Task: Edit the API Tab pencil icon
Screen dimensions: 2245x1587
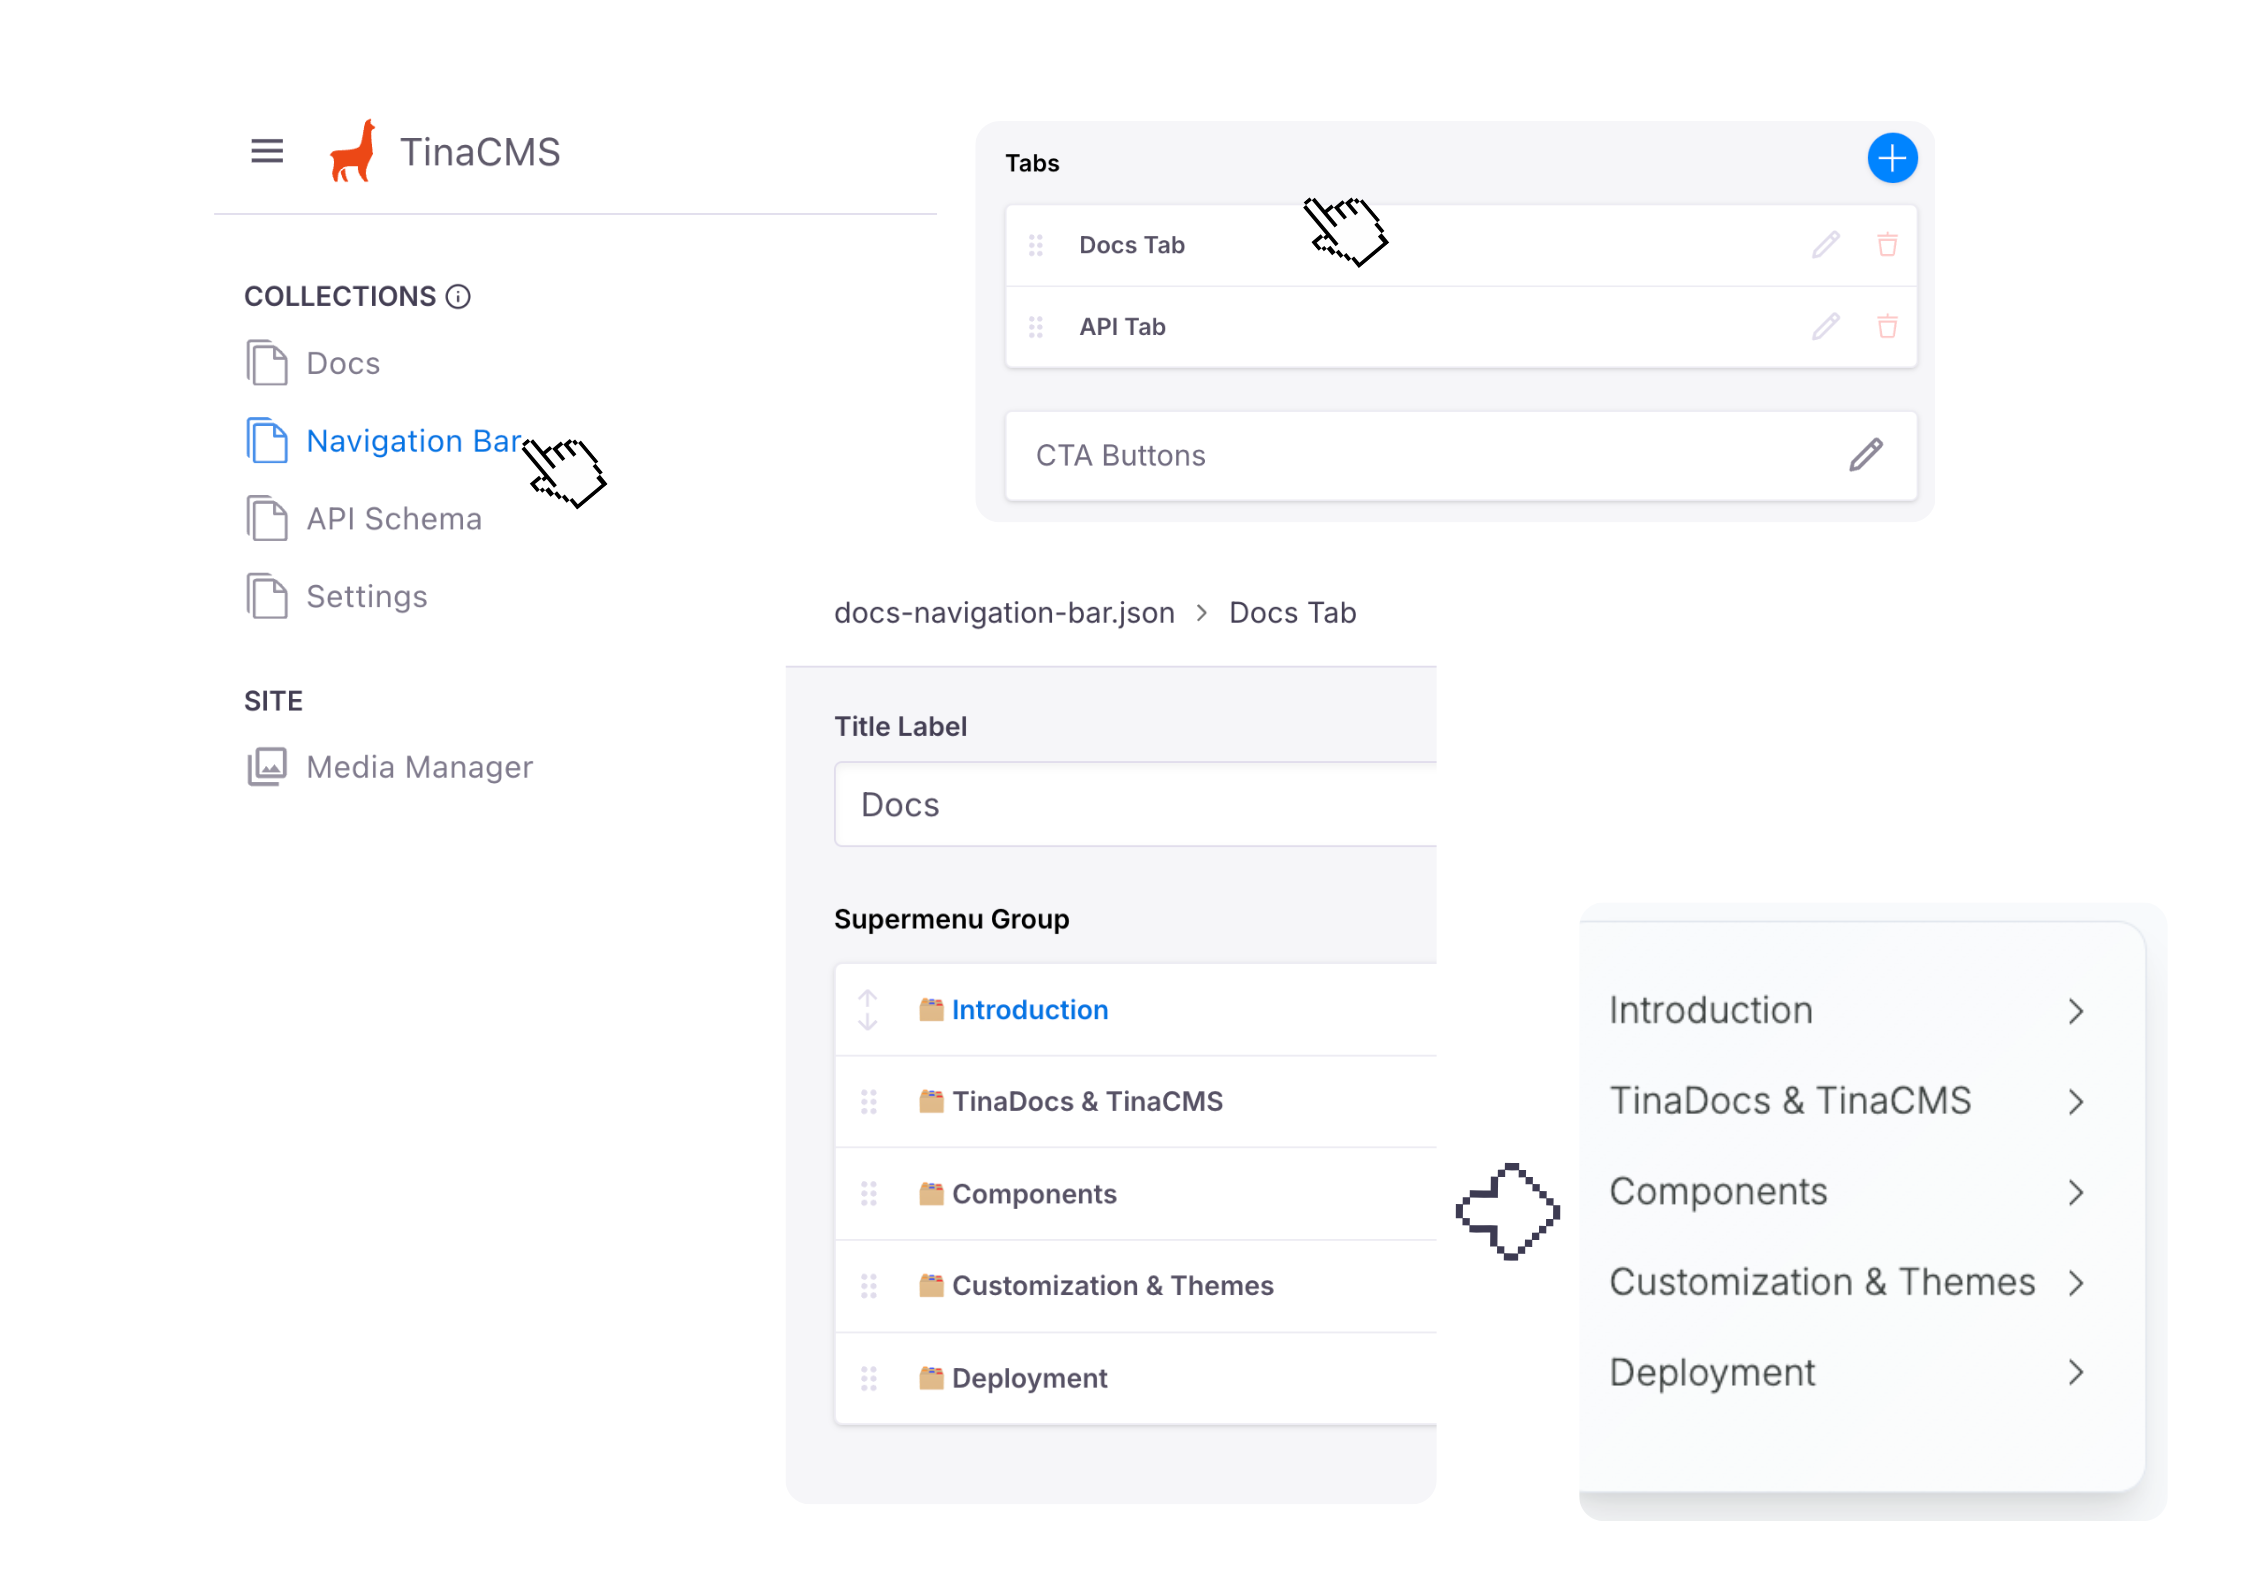Action: pyautogui.click(x=1825, y=327)
